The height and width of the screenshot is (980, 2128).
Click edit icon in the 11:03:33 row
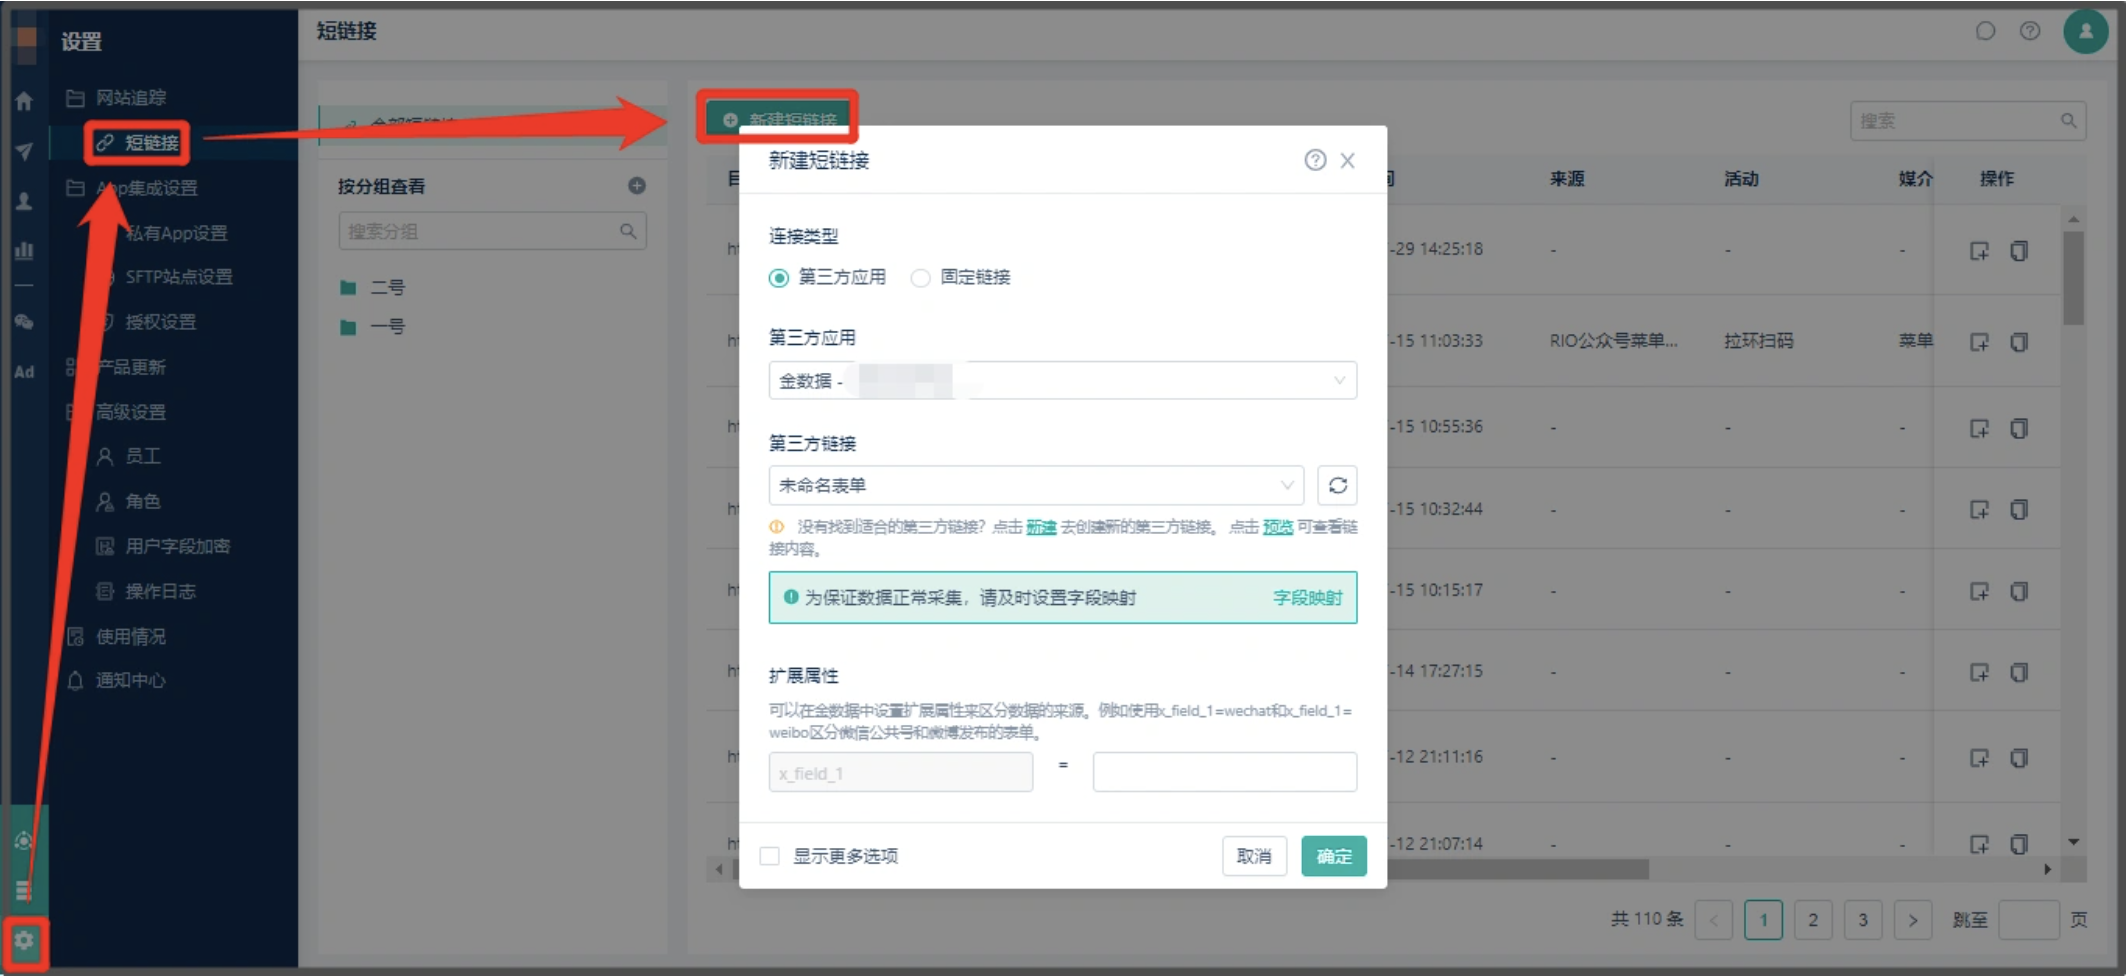point(1979,342)
